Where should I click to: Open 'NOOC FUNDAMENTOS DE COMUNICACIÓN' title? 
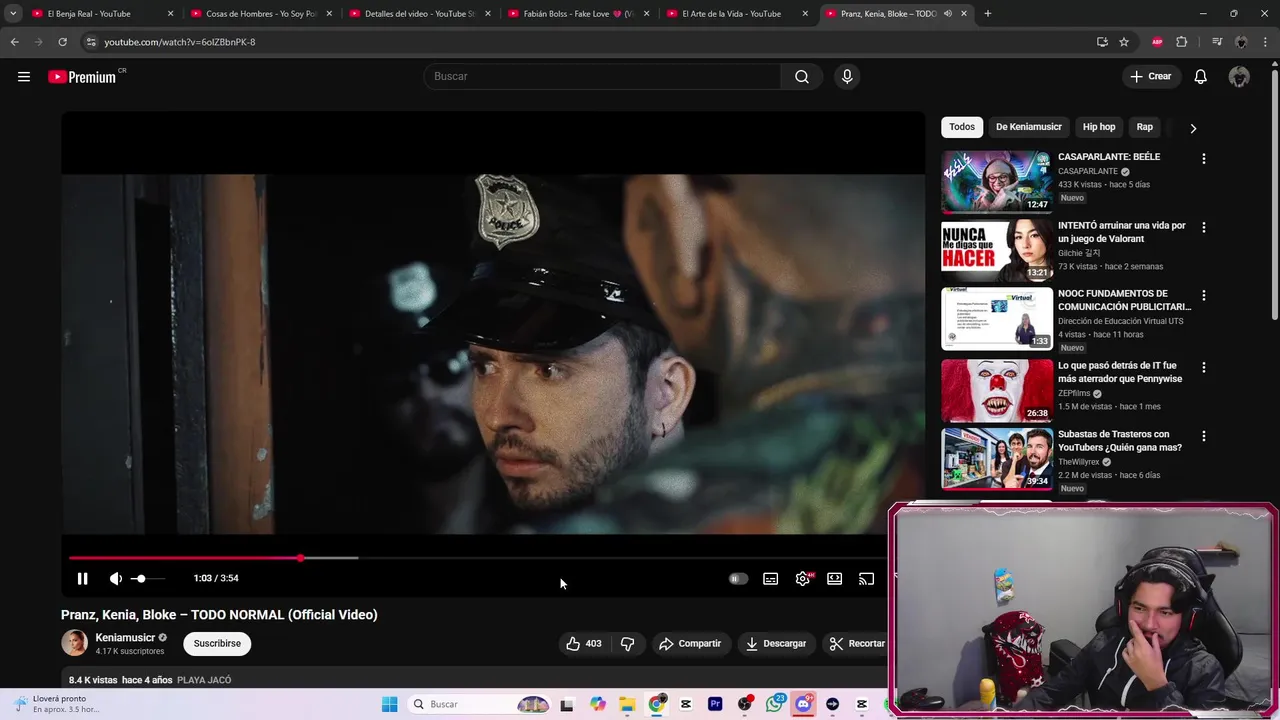click(1125, 300)
